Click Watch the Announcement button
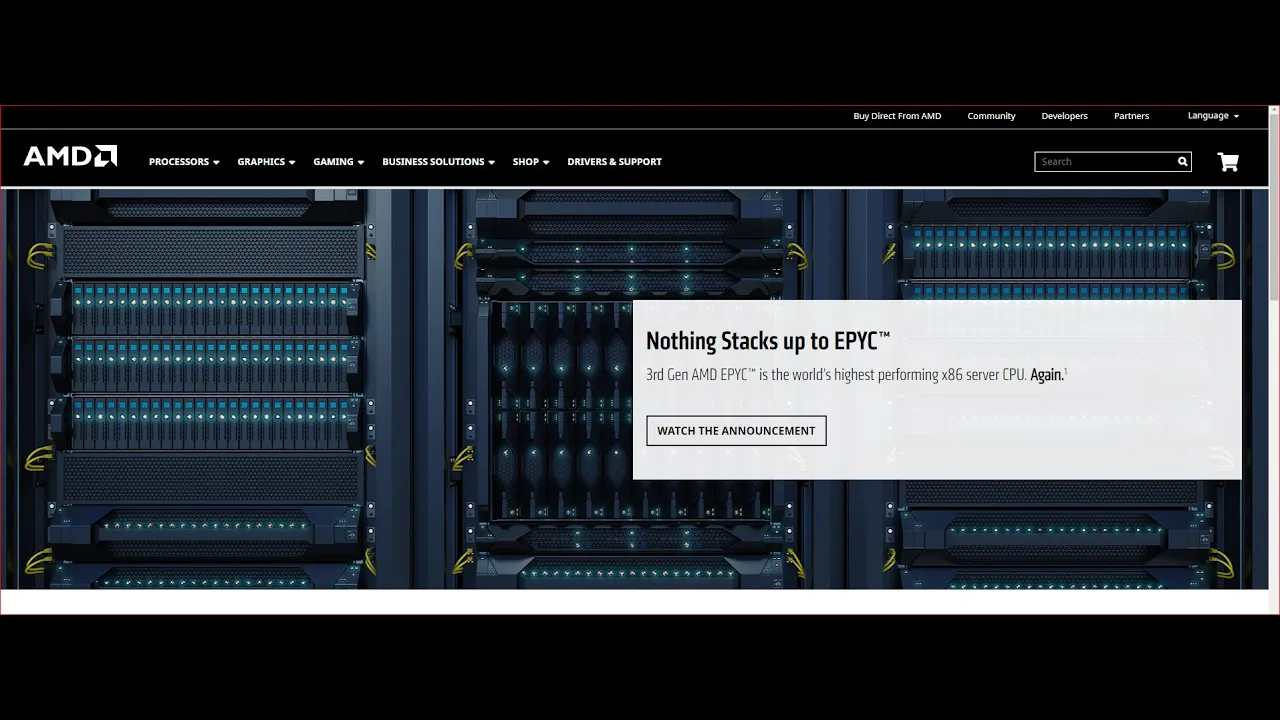1280x720 pixels. pos(736,431)
